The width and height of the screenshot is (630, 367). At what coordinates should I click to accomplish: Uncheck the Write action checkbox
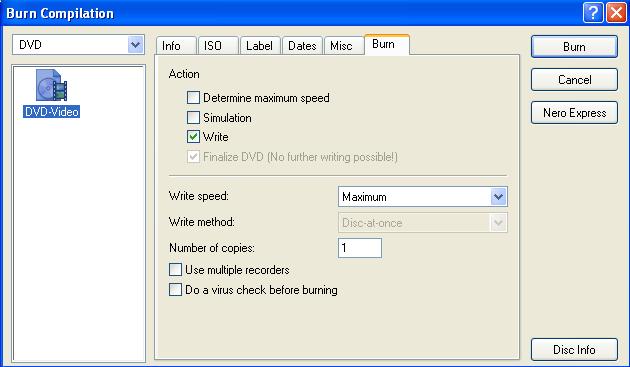click(193, 137)
